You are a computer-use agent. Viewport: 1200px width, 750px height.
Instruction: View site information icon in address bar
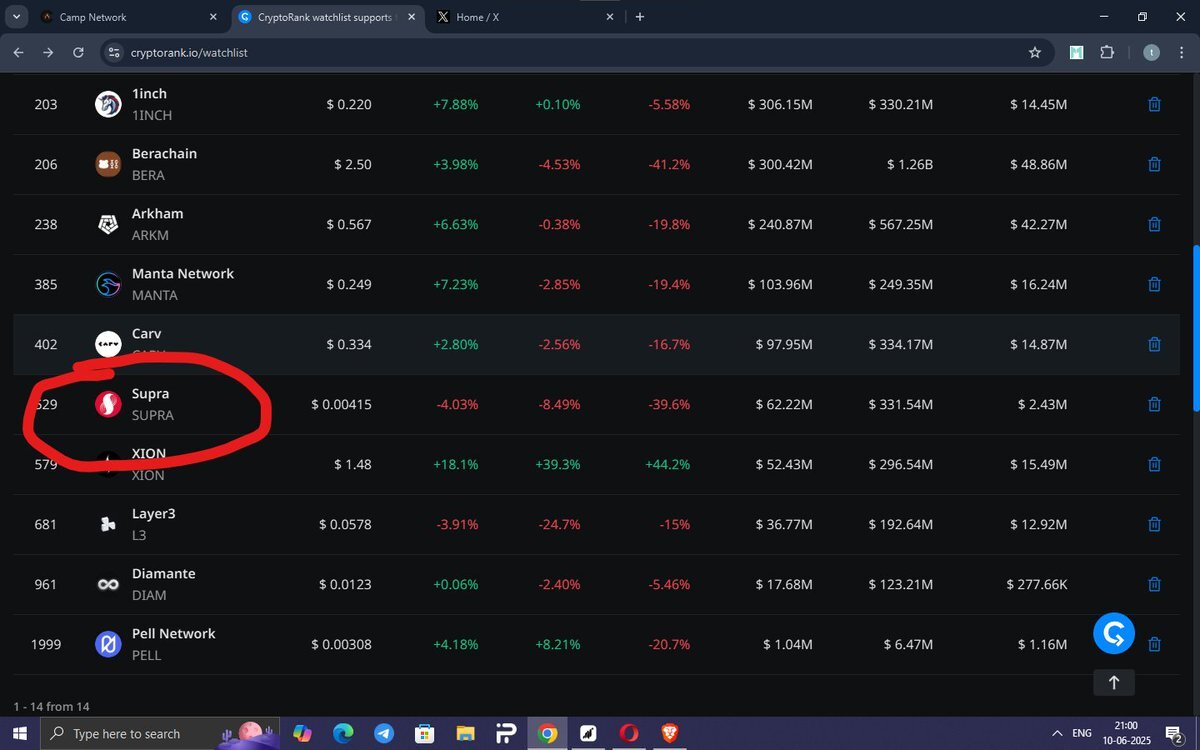pyautogui.click(x=112, y=52)
